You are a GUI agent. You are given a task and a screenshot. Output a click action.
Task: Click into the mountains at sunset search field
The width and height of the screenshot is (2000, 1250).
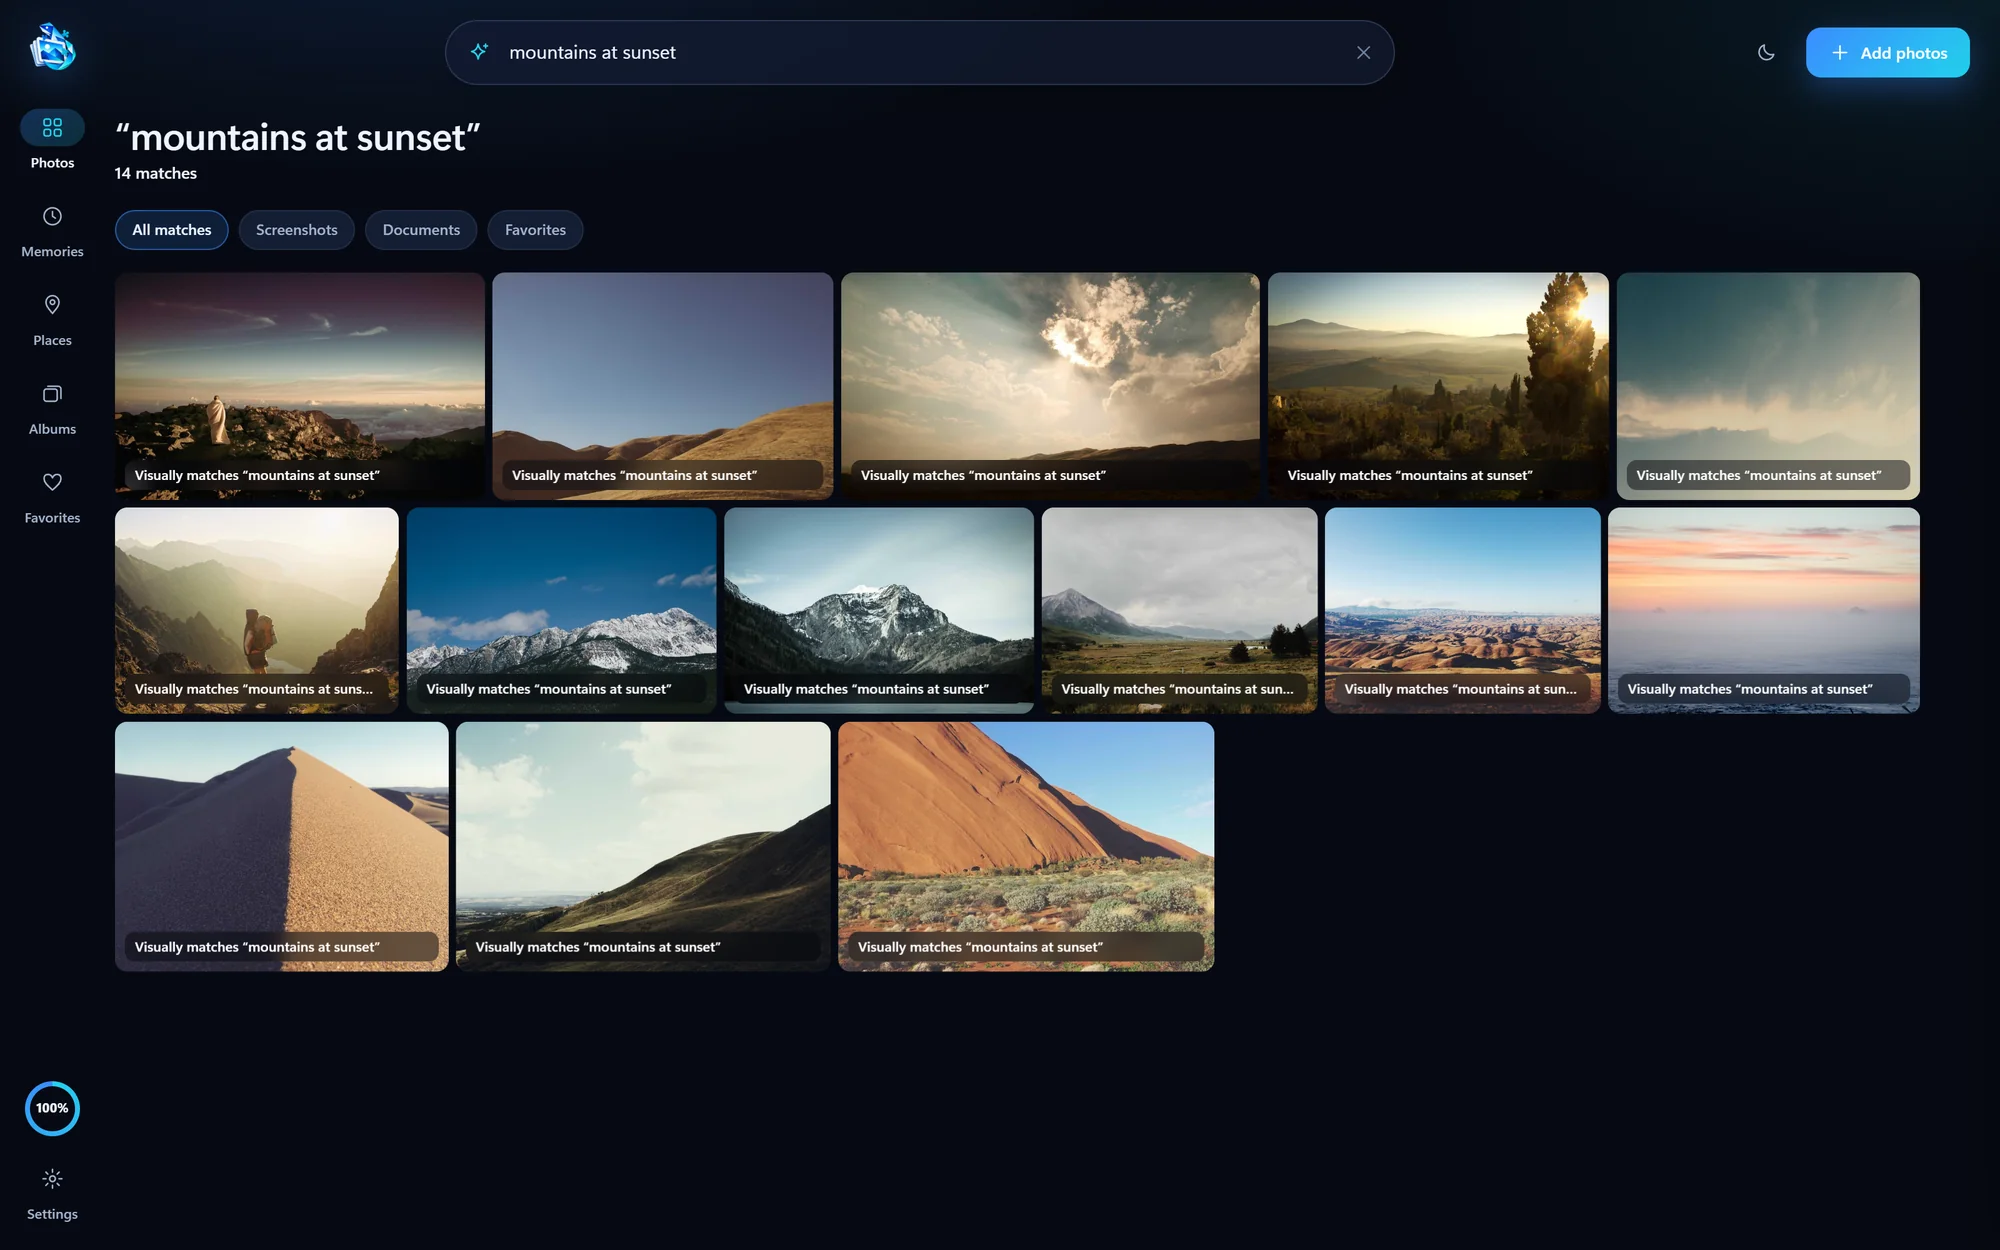(918, 52)
